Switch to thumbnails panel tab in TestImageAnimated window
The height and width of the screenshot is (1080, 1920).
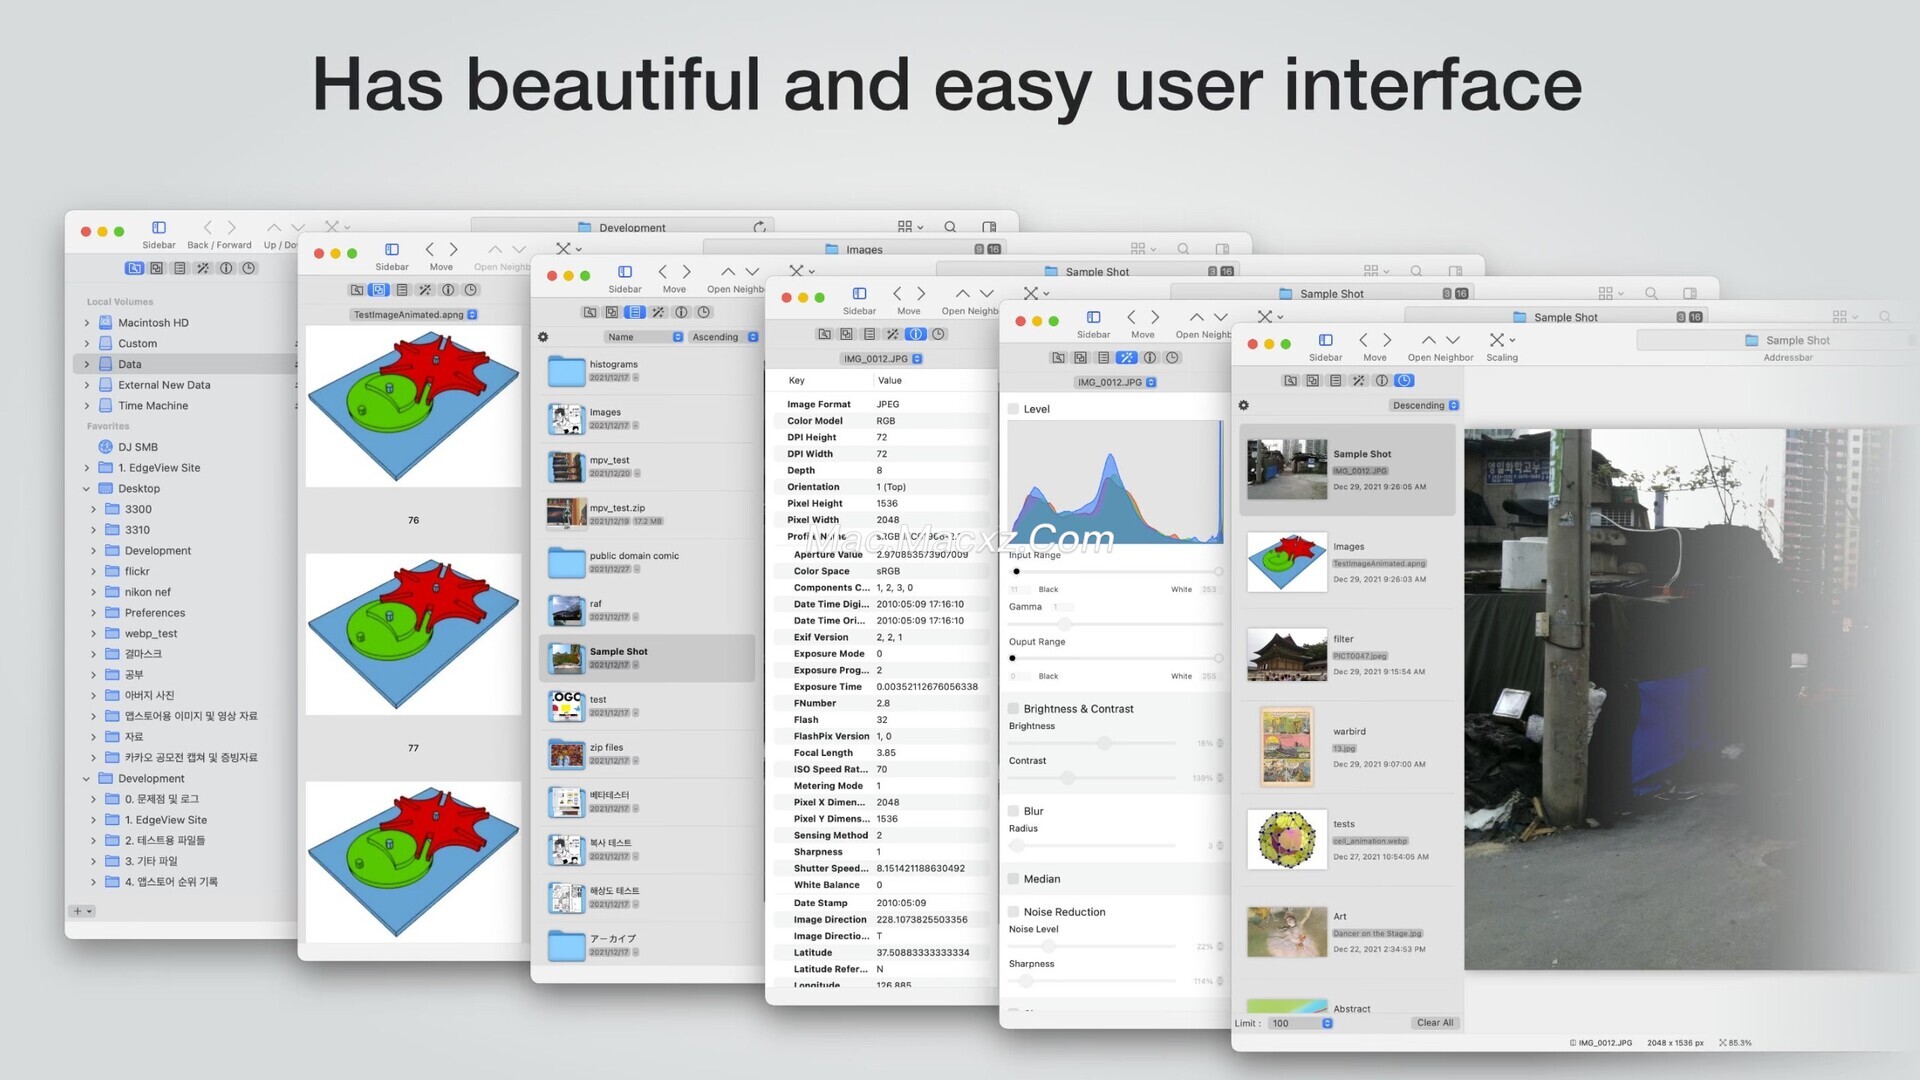coord(379,290)
